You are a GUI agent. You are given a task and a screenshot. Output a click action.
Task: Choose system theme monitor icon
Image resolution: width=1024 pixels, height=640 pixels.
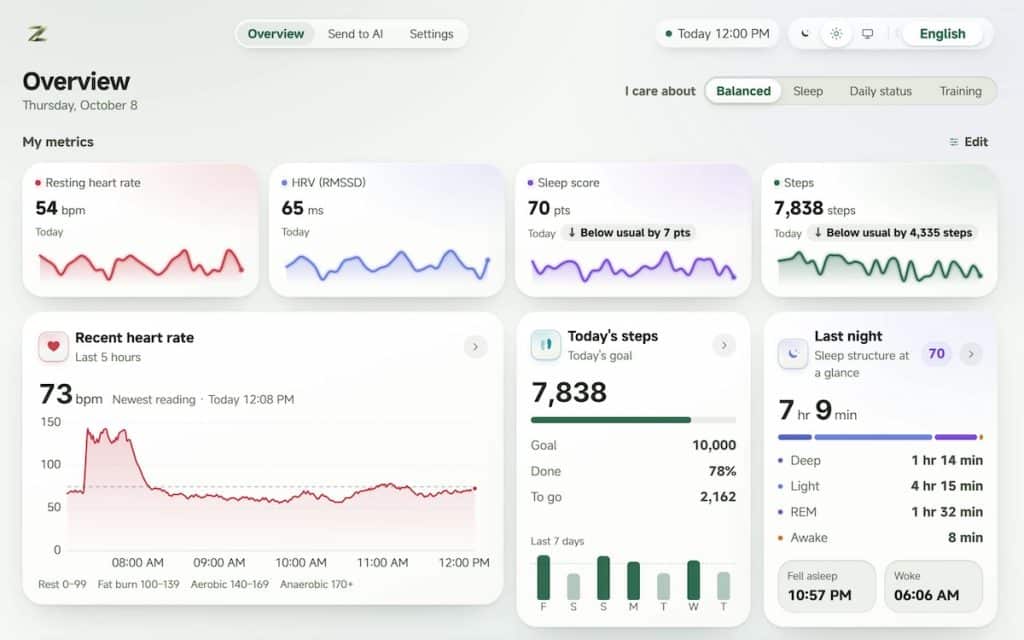[x=867, y=33]
